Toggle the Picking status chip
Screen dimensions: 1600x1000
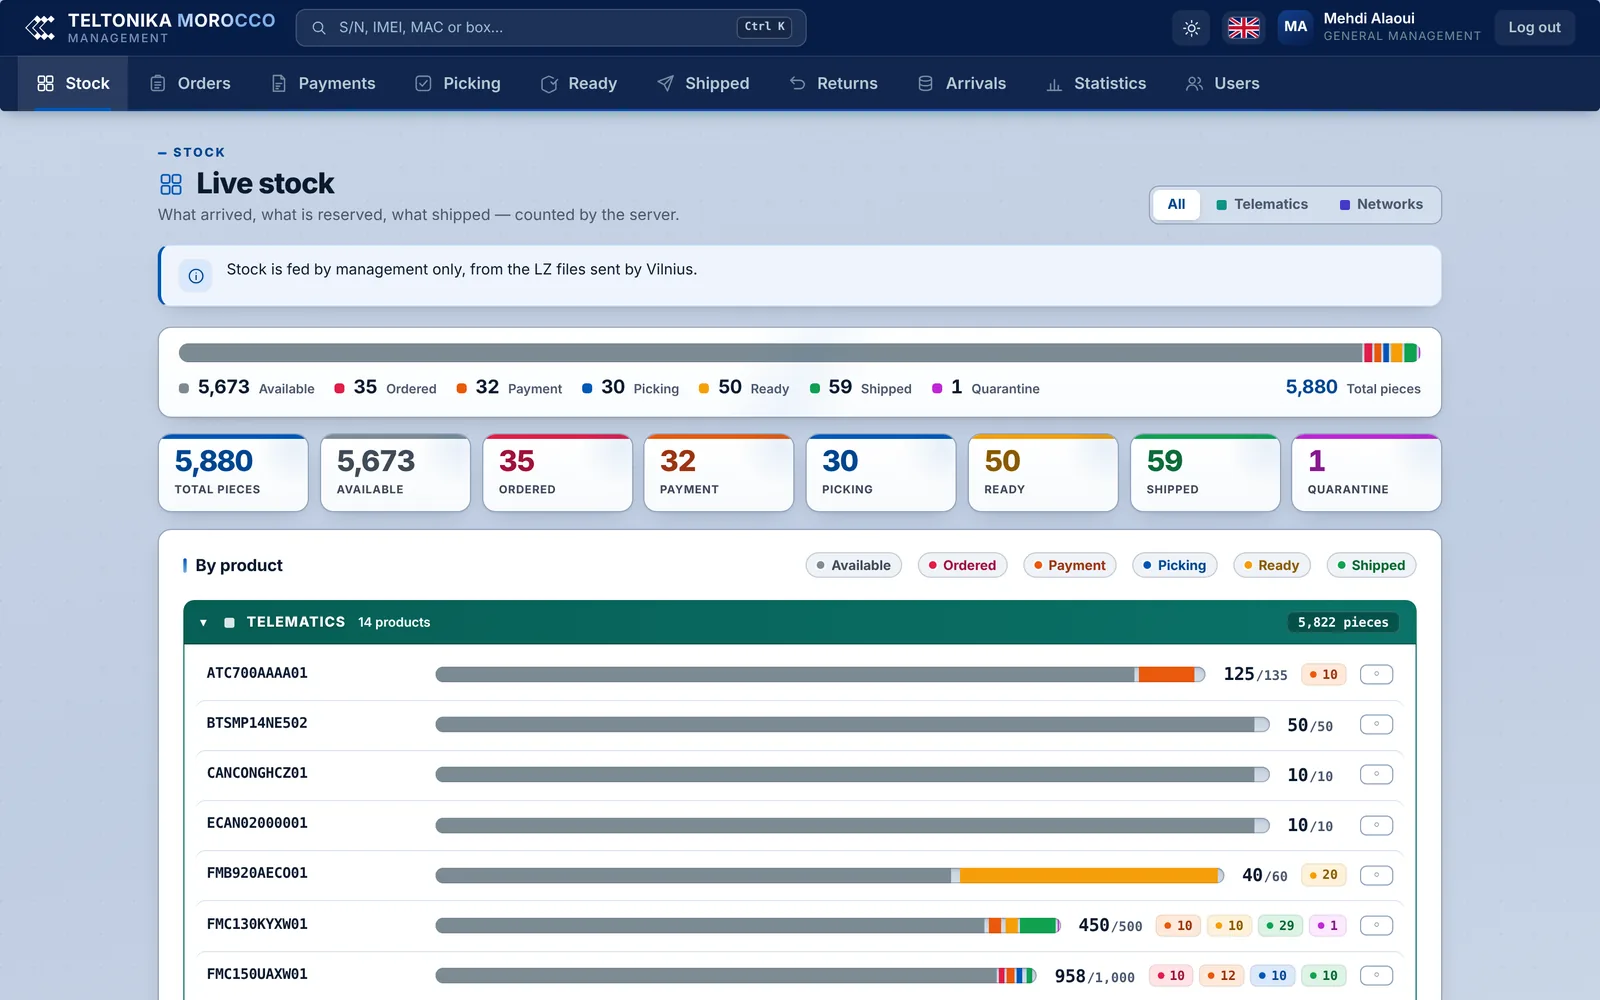click(x=1174, y=566)
